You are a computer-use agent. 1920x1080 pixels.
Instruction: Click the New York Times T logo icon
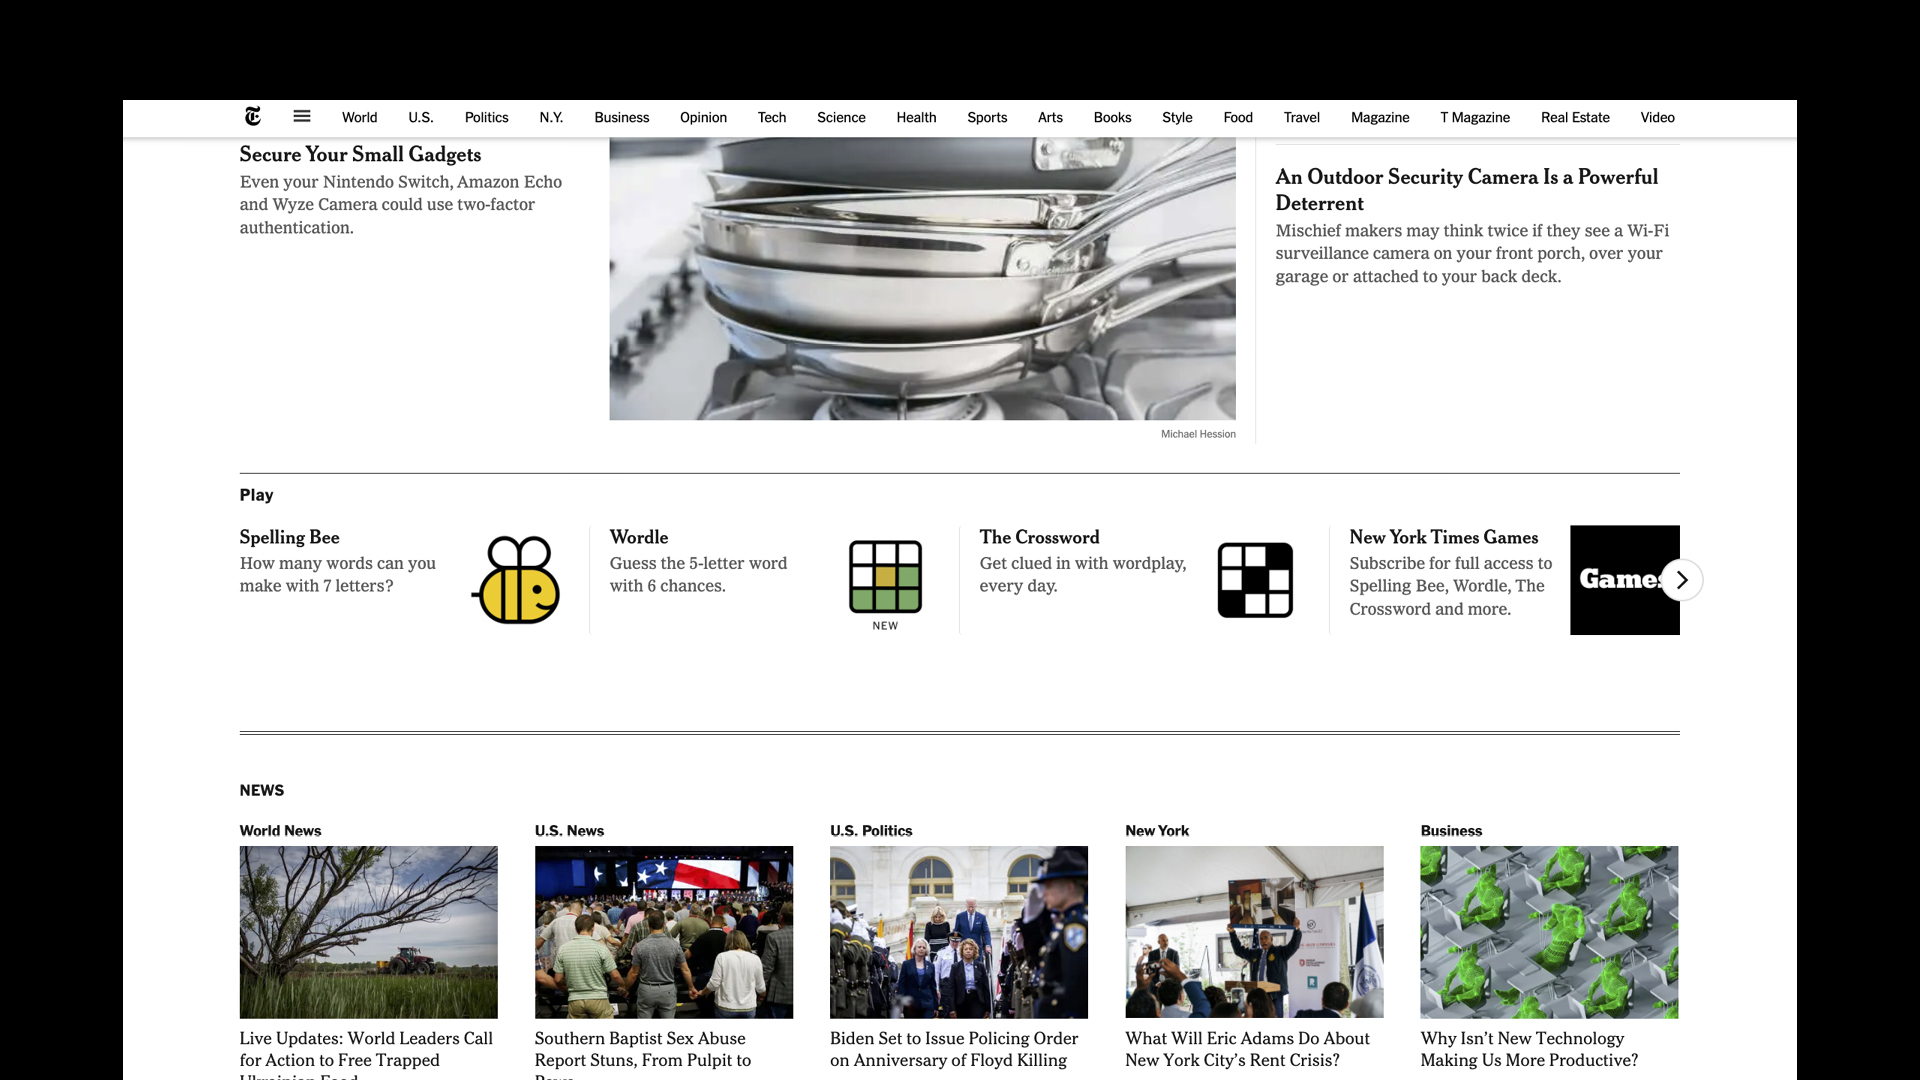(253, 117)
